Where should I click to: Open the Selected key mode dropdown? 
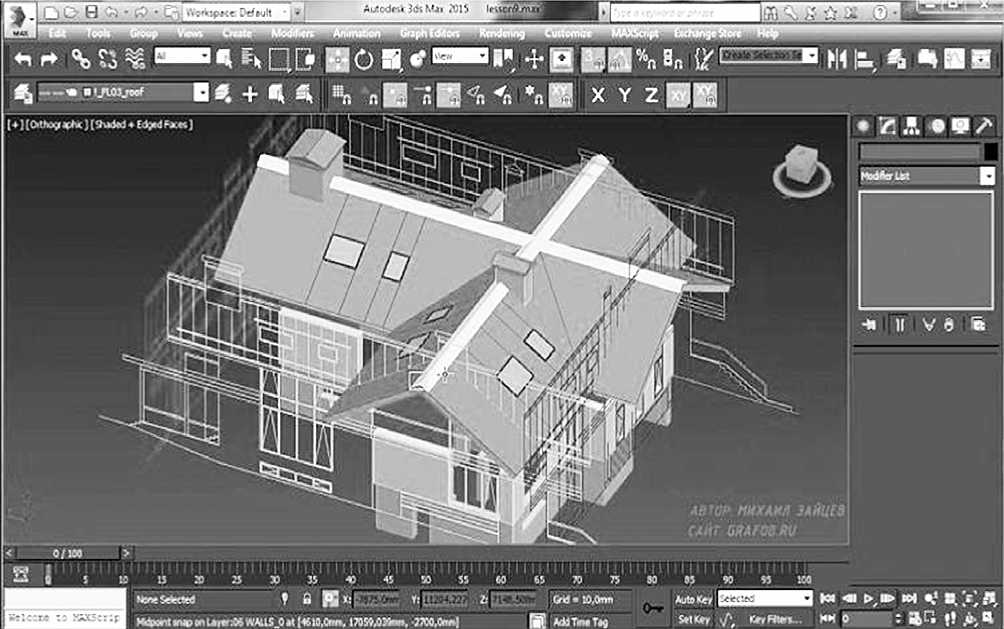(x=765, y=599)
